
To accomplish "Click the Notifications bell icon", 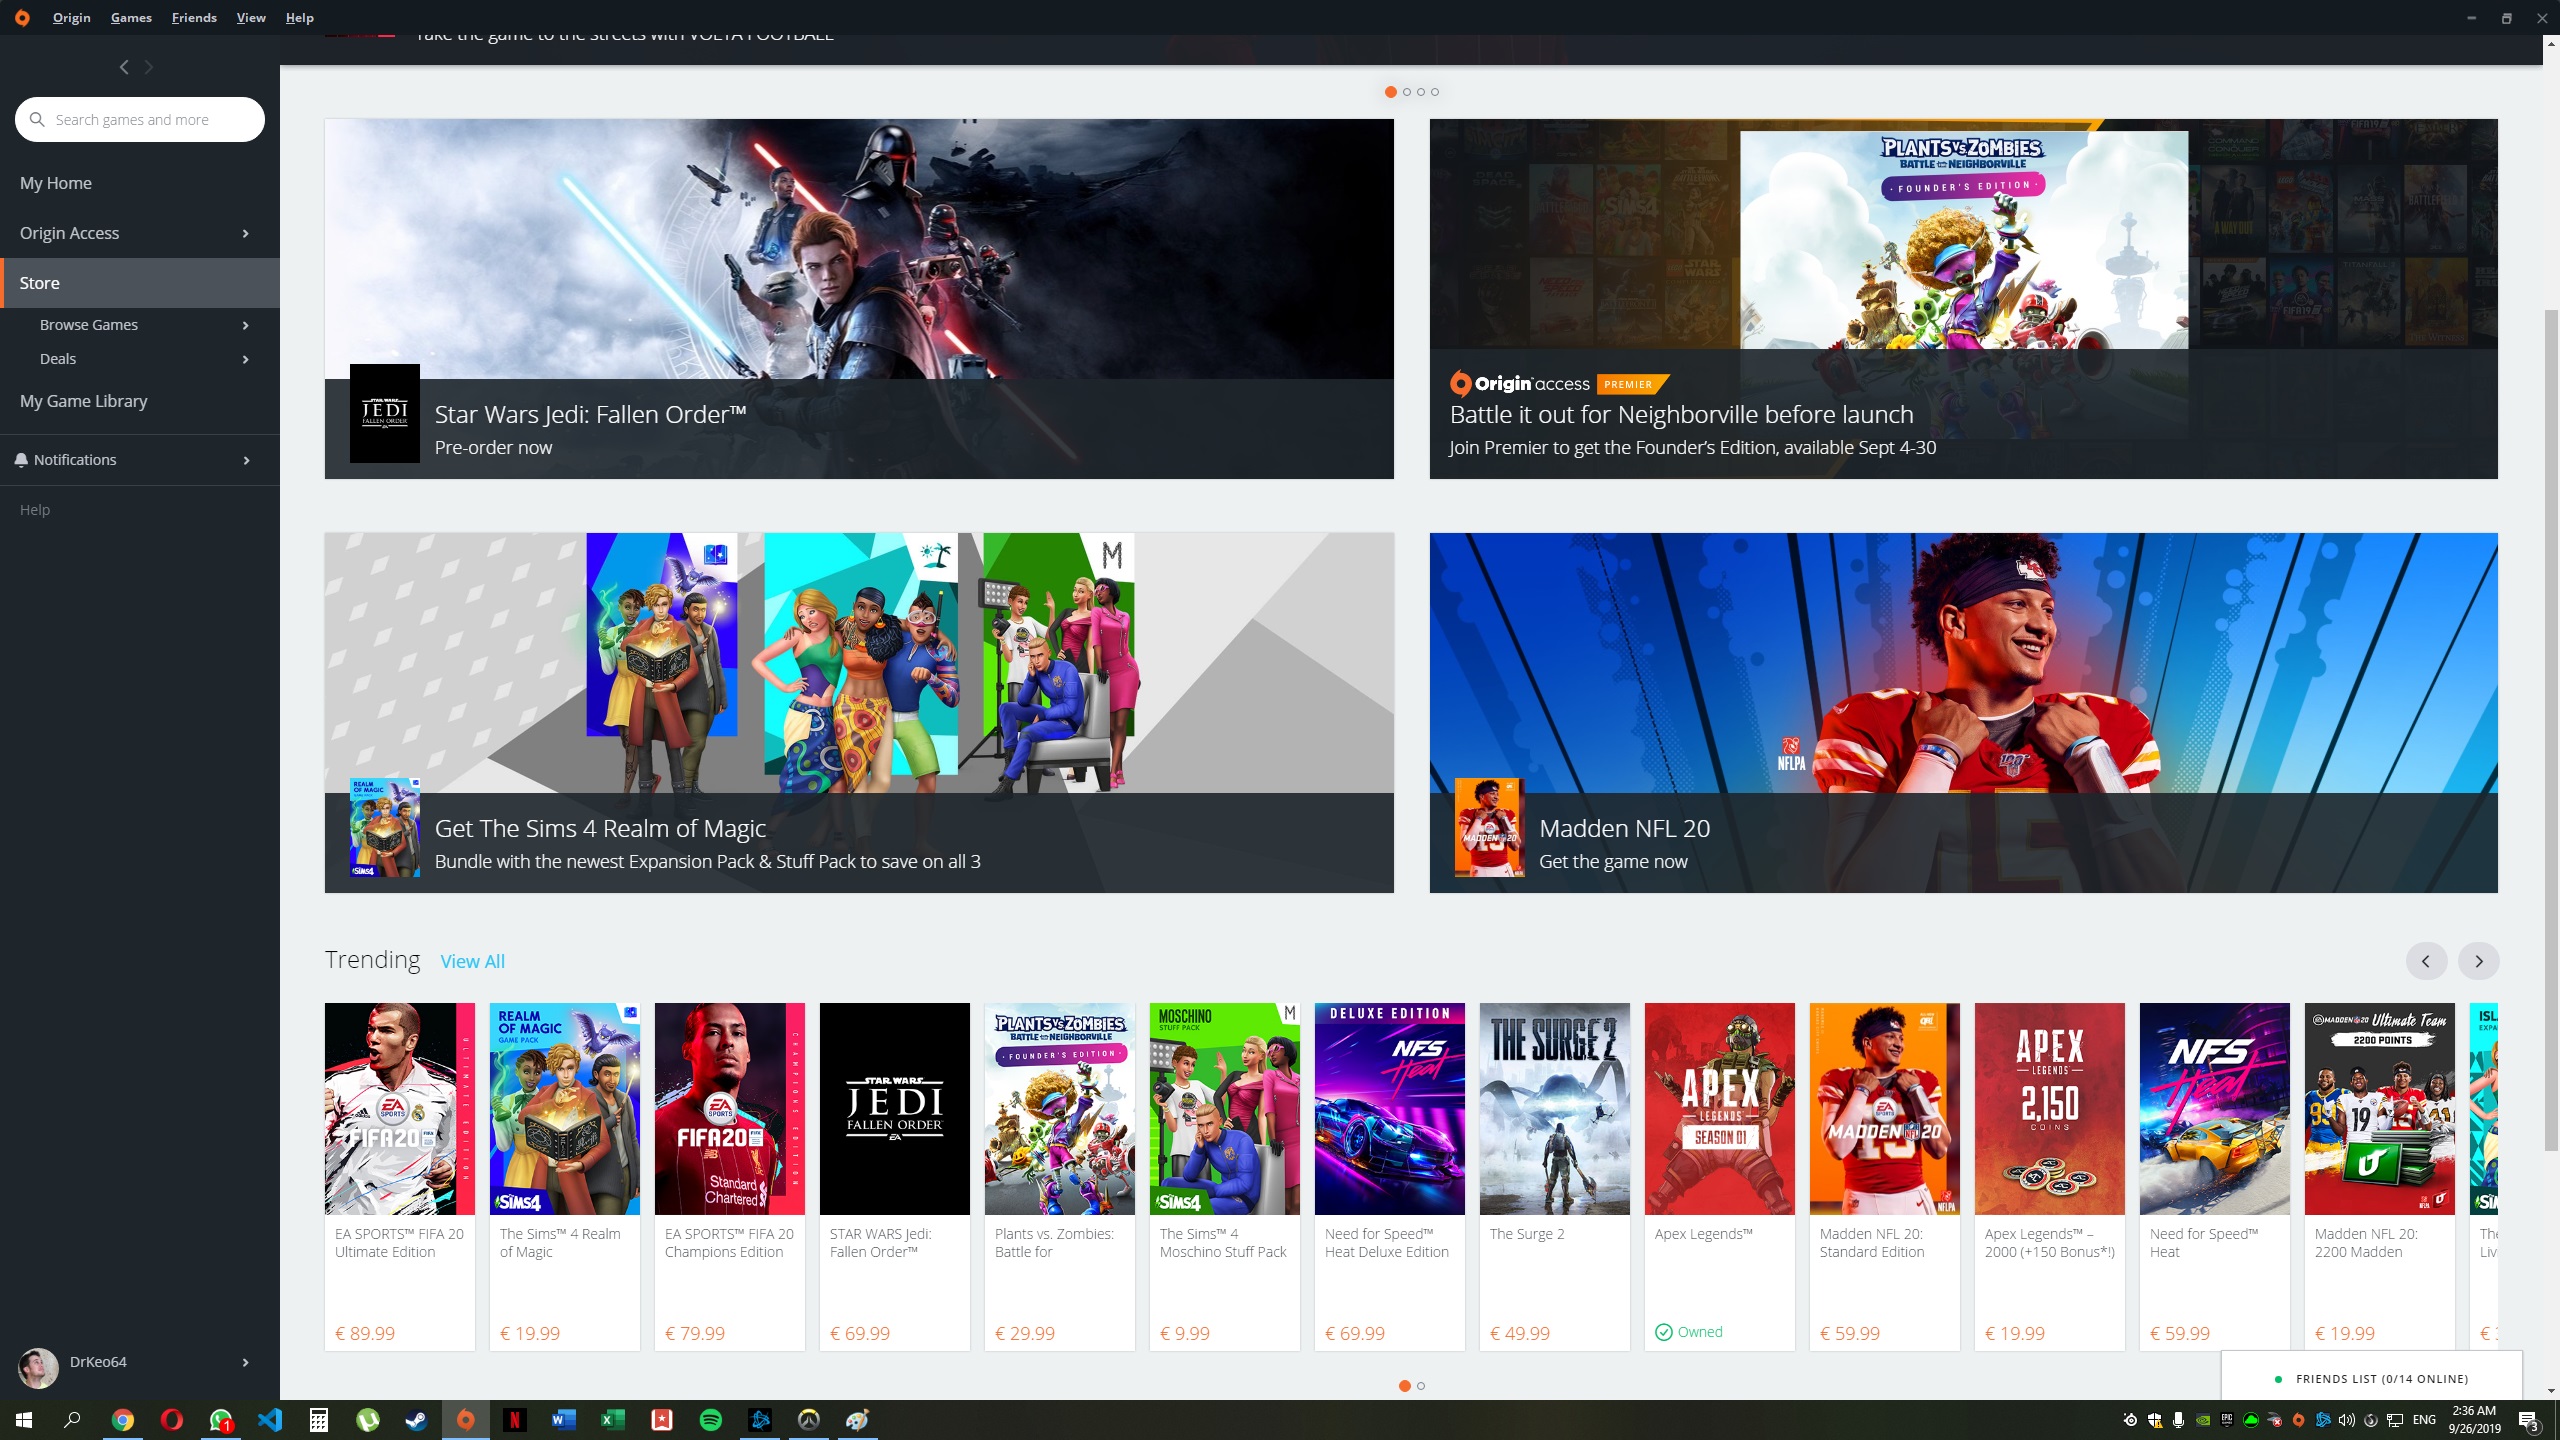I will [x=21, y=460].
